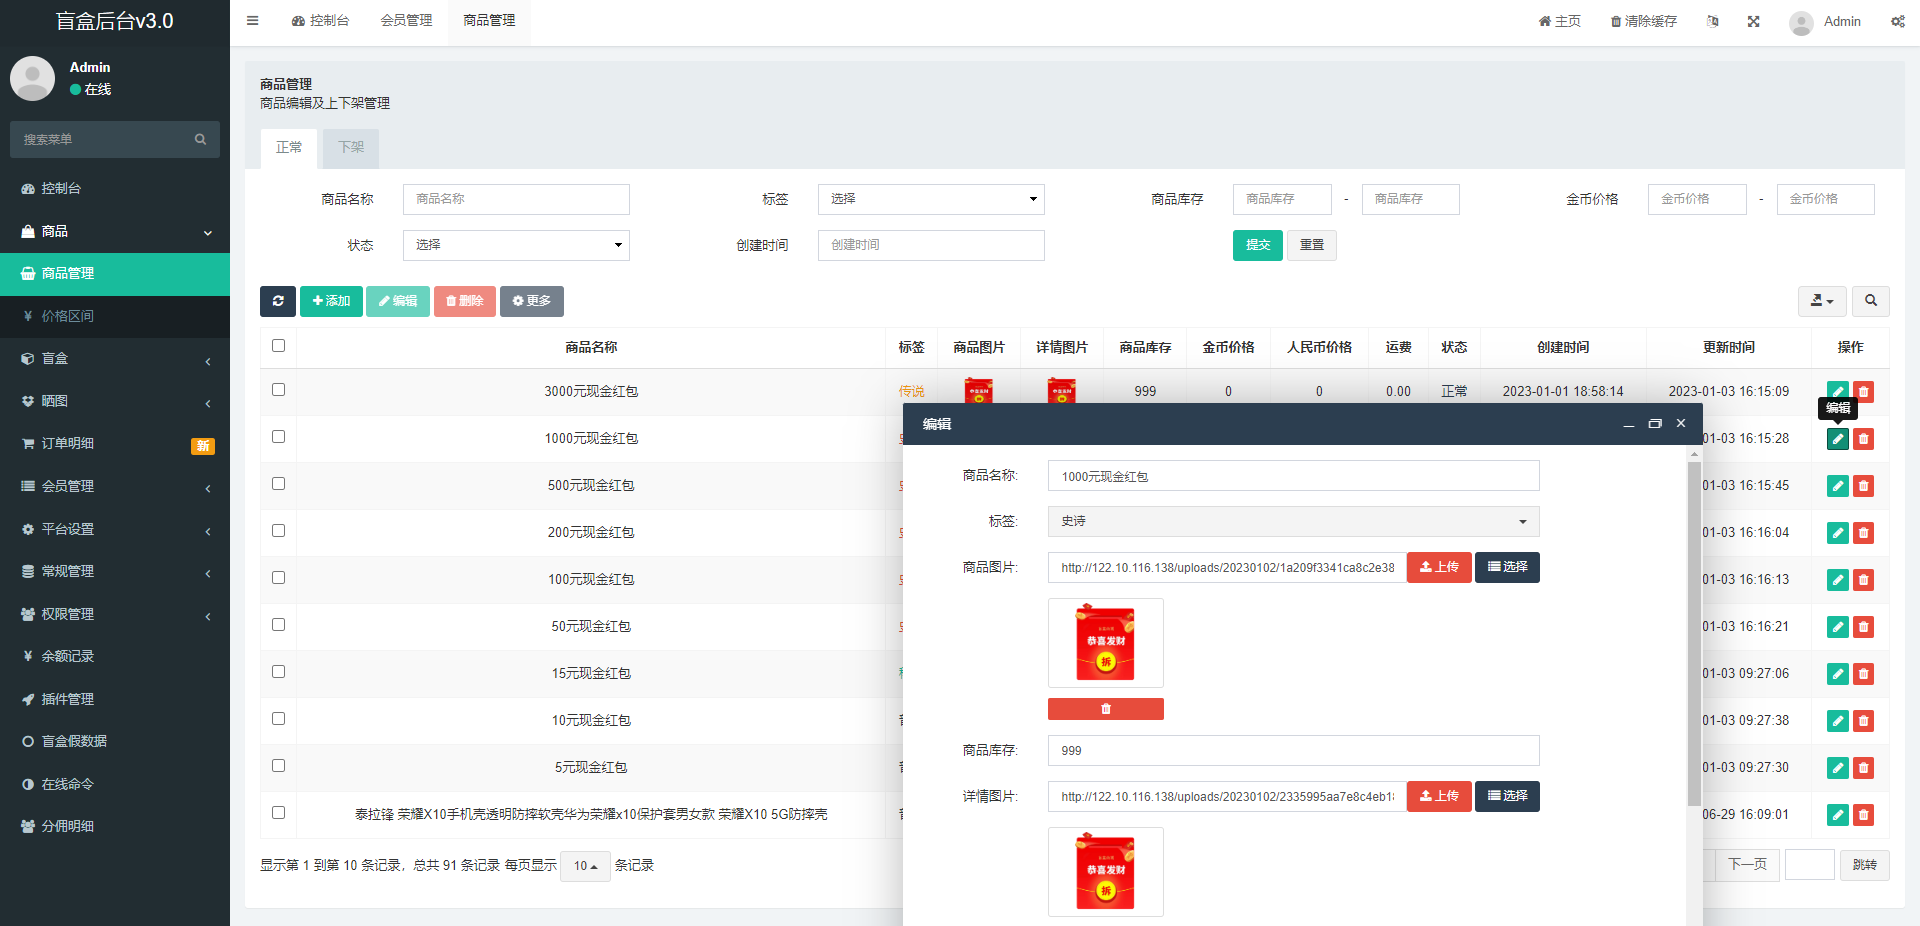1920x926 pixels.
Task: Tick the checkbox for 3000元现金红包
Action: coord(279,390)
